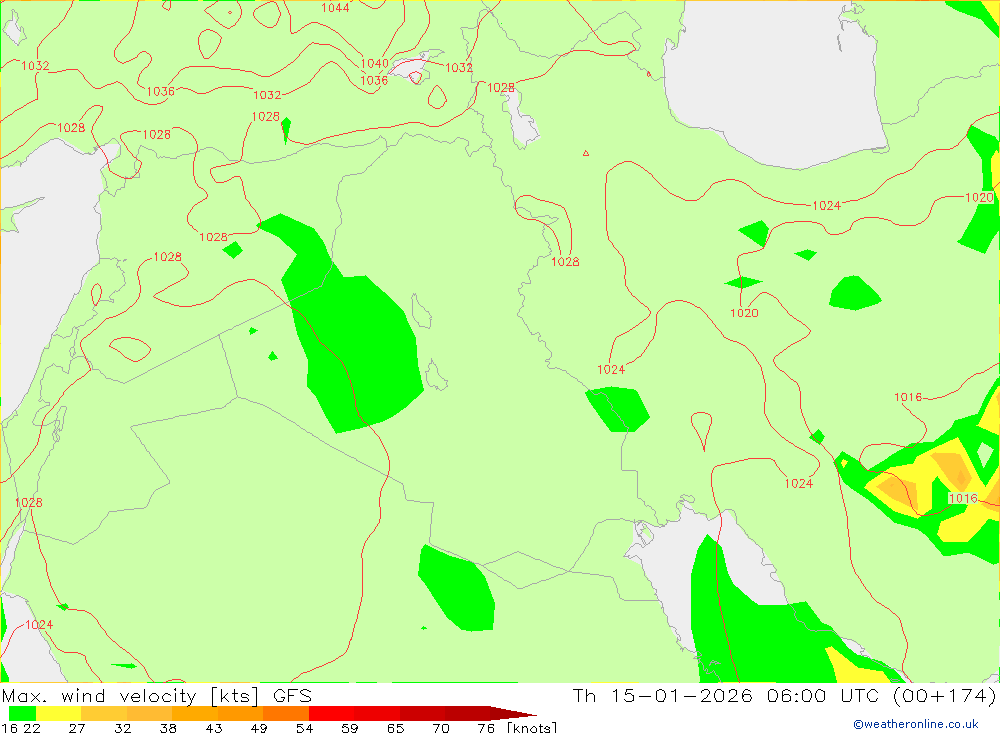Click the small red triangle marker on map

(585, 153)
